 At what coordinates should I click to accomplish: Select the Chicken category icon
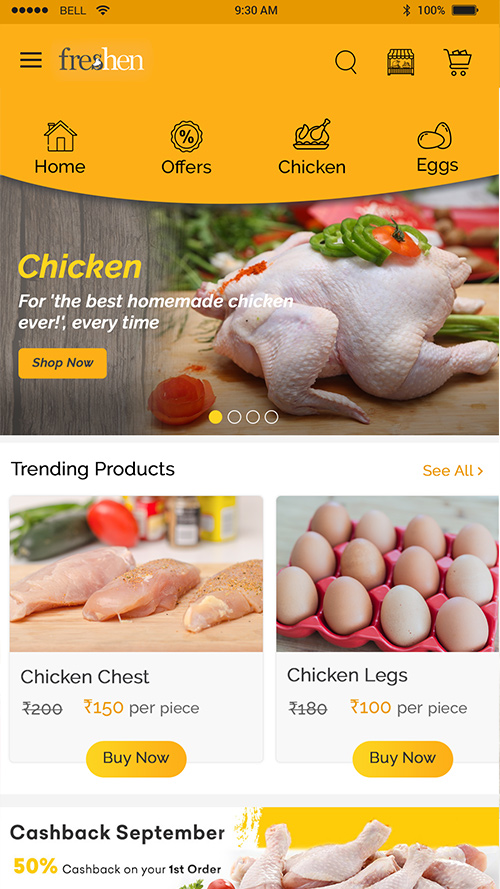pos(312,134)
